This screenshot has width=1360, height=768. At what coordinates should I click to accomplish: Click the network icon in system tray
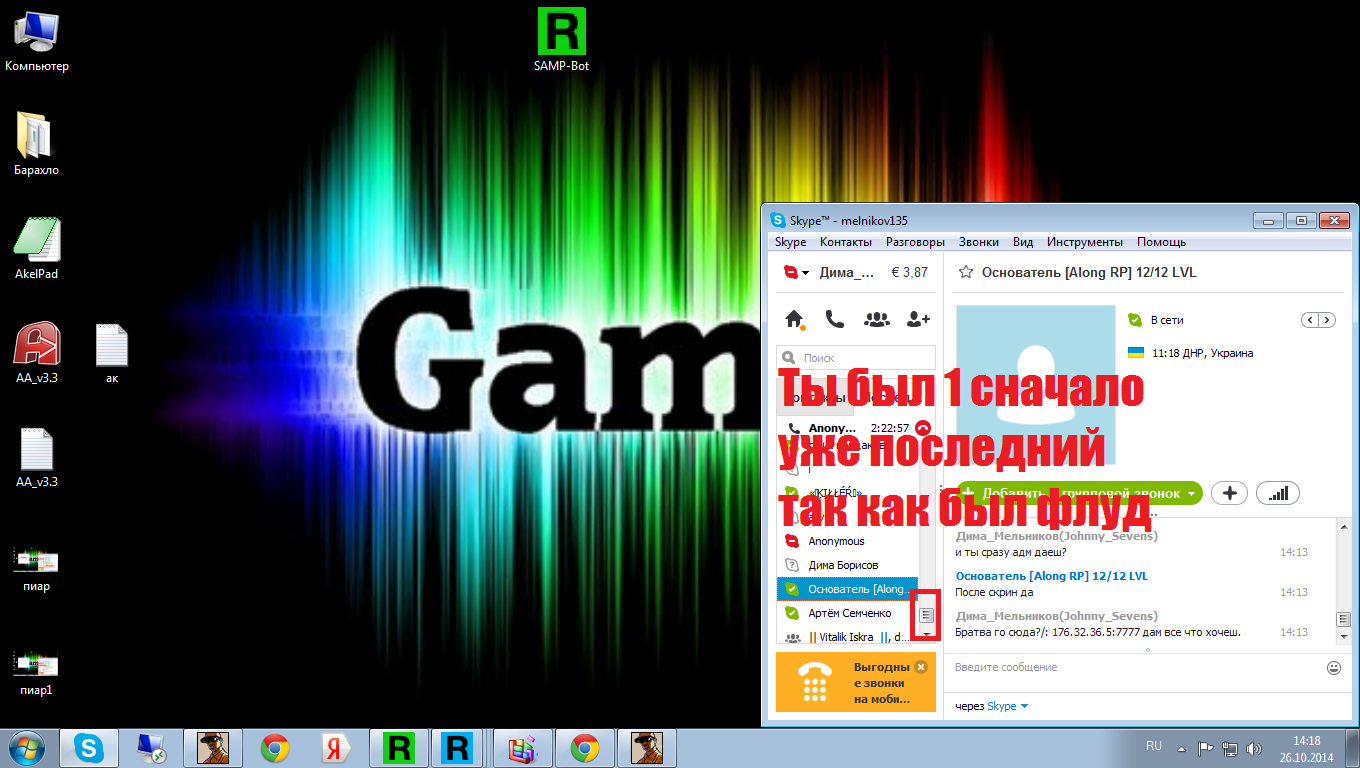[x=1230, y=748]
